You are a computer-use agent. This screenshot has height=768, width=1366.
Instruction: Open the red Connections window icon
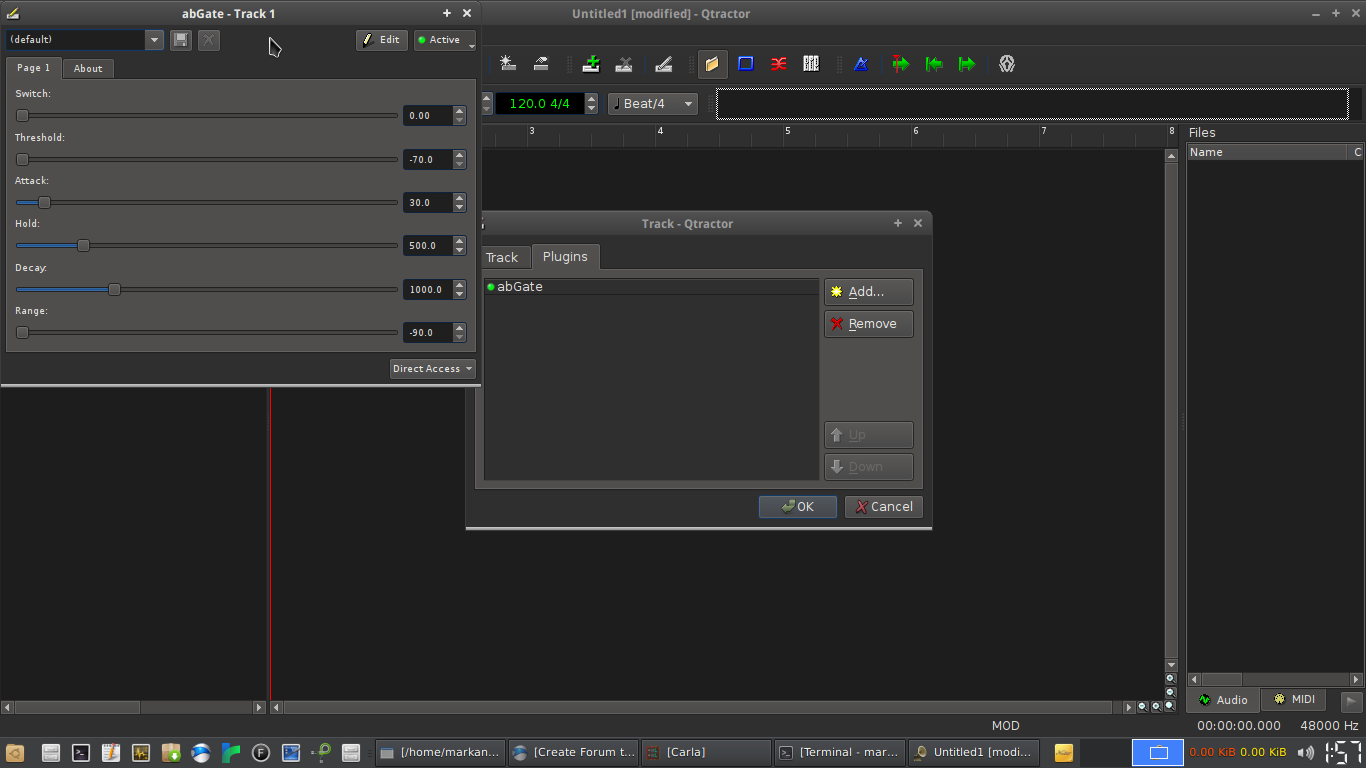778,64
